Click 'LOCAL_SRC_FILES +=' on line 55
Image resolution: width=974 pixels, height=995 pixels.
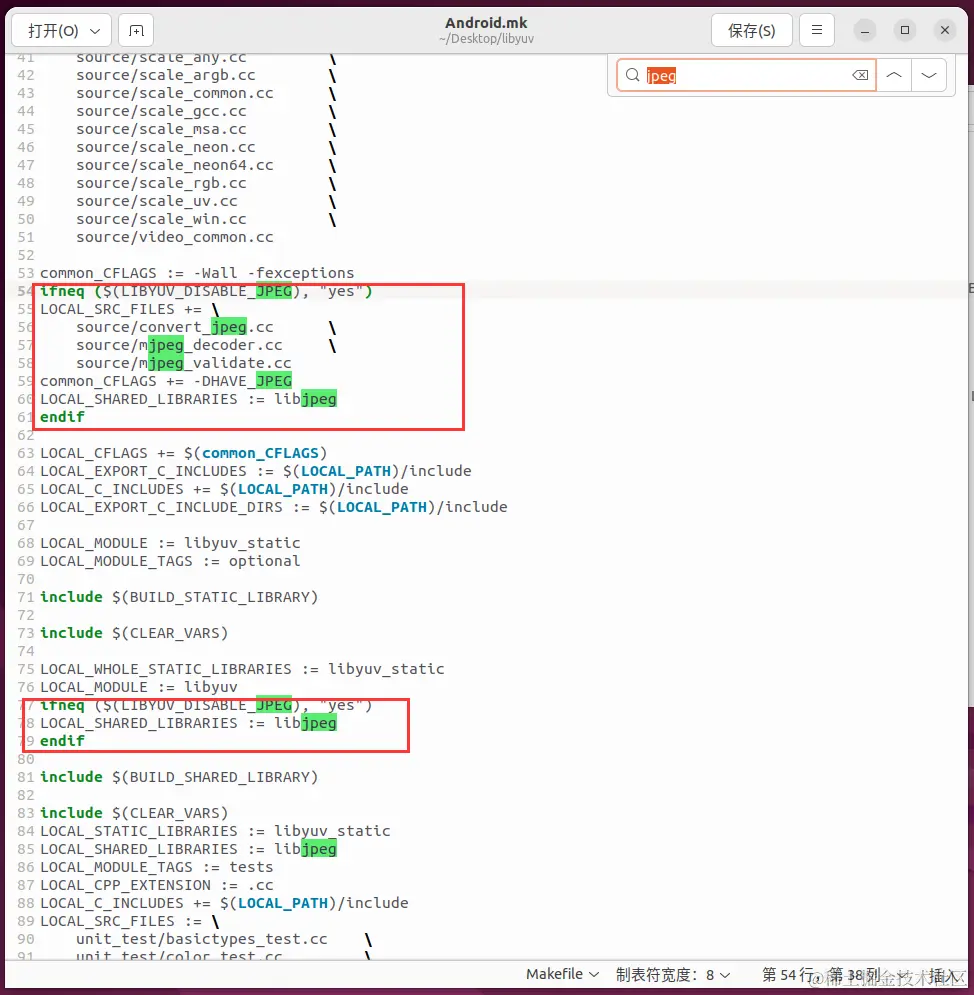pyautogui.click(x=121, y=310)
